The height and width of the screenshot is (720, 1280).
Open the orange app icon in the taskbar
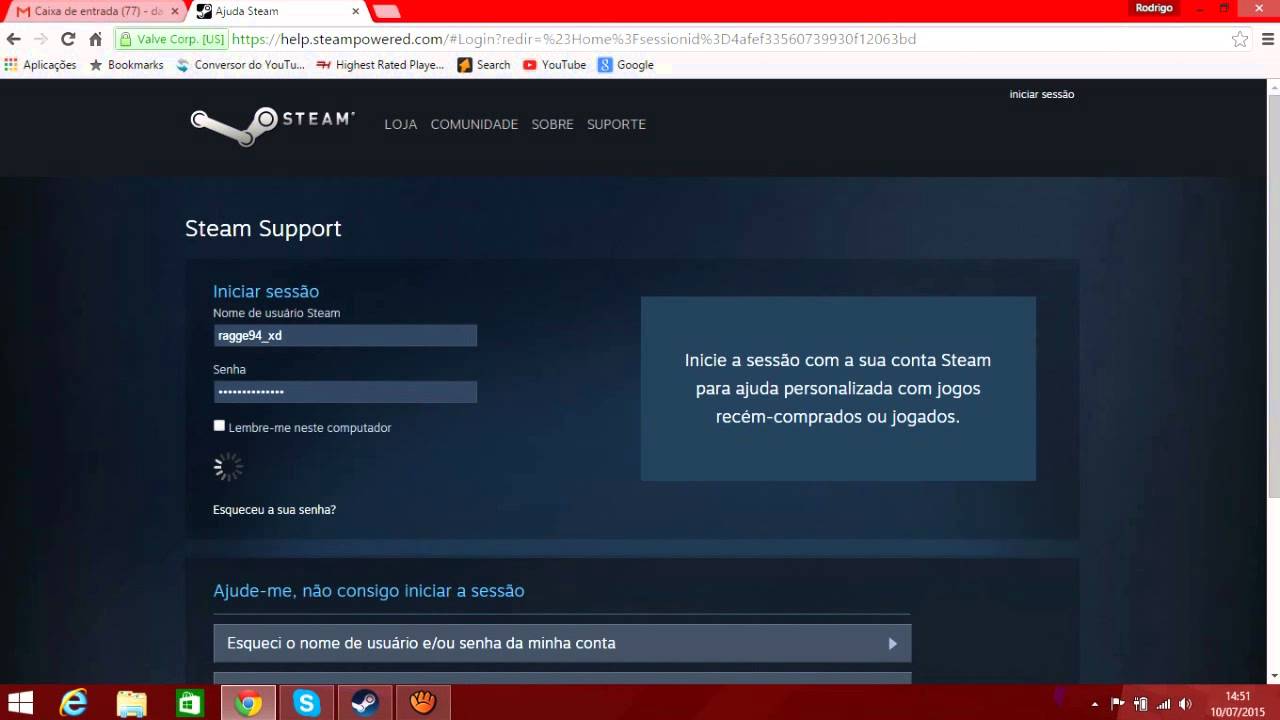coord(423,703)
